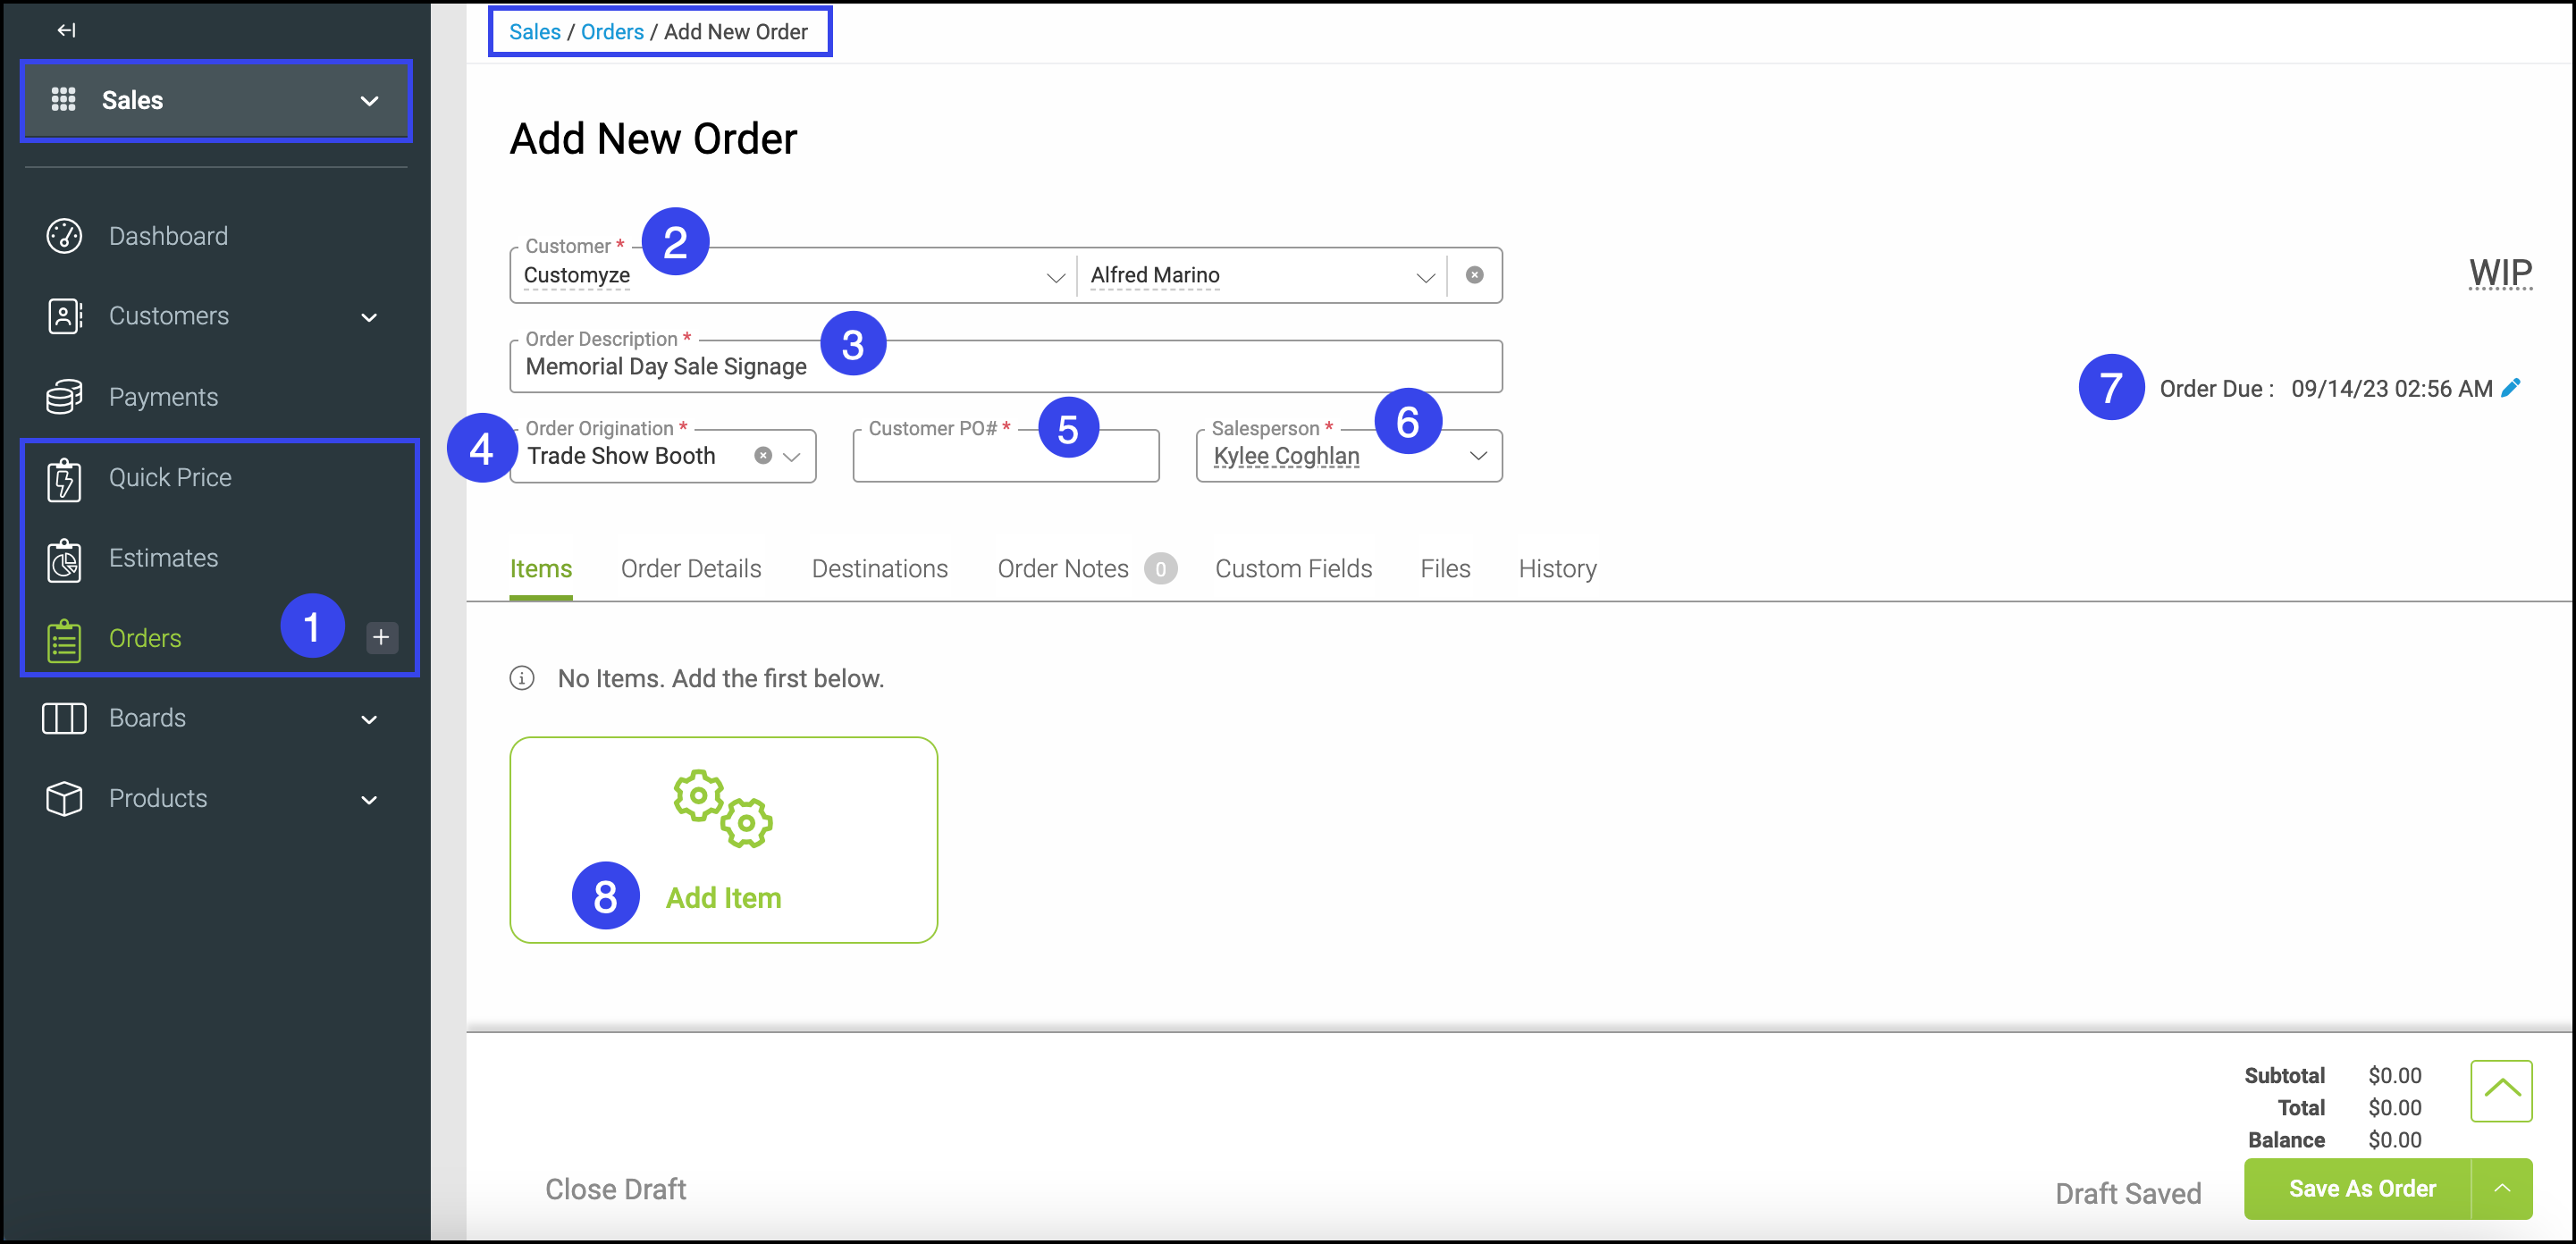The width and height of the screenshot is (2576, 1244).
Task: Collapse the sidebar with the arrow icon
Action: point(66,30)
